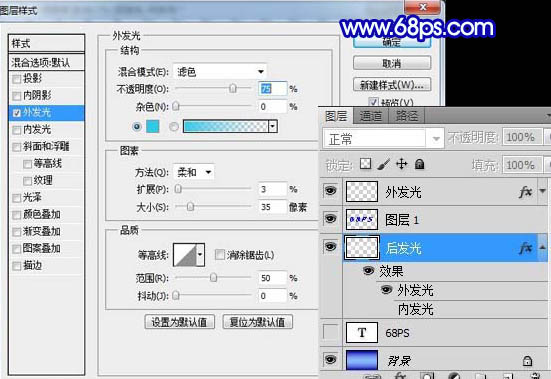Switch to the 通道 tab
Image resolution: width=551 pixels, height=379 pixels.
(x=370, y=116)
